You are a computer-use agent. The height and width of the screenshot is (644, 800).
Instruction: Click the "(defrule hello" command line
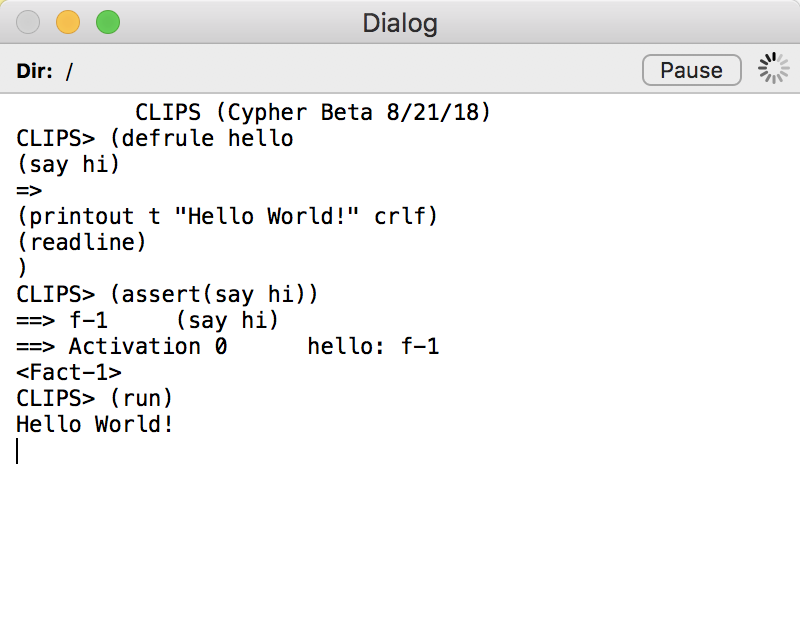click(x=155, y=138)
